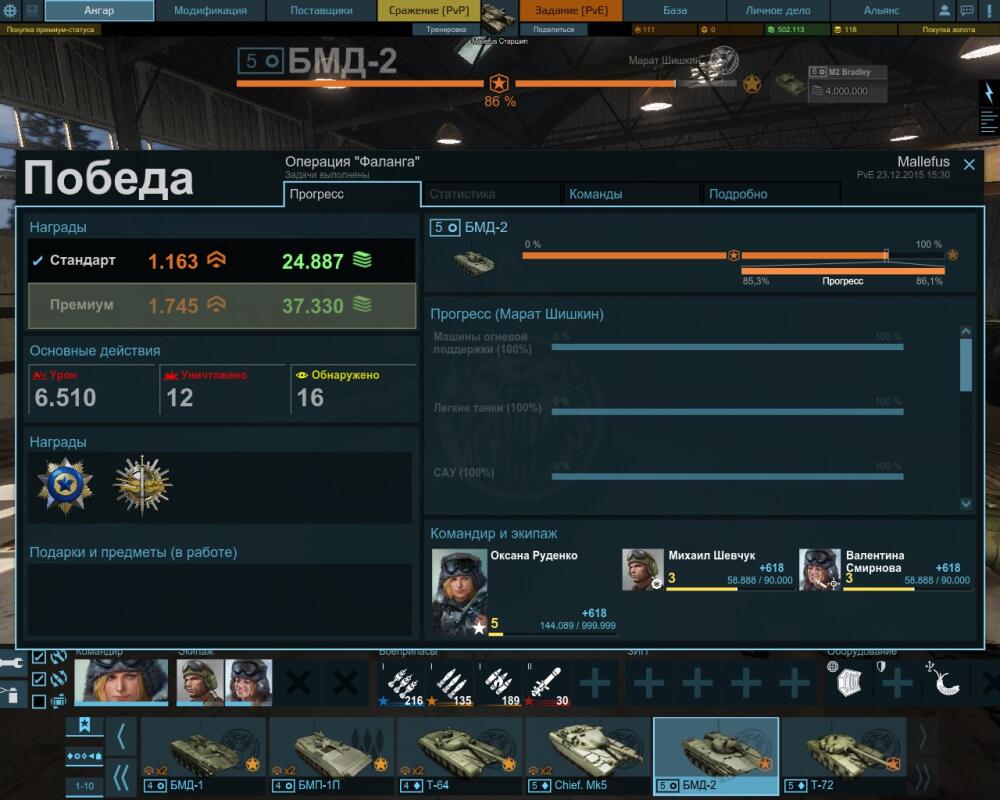Viewport: 1000px width, 800px height.
Task: Click the Легкие танки progress bar
Action: pos(728,411)
